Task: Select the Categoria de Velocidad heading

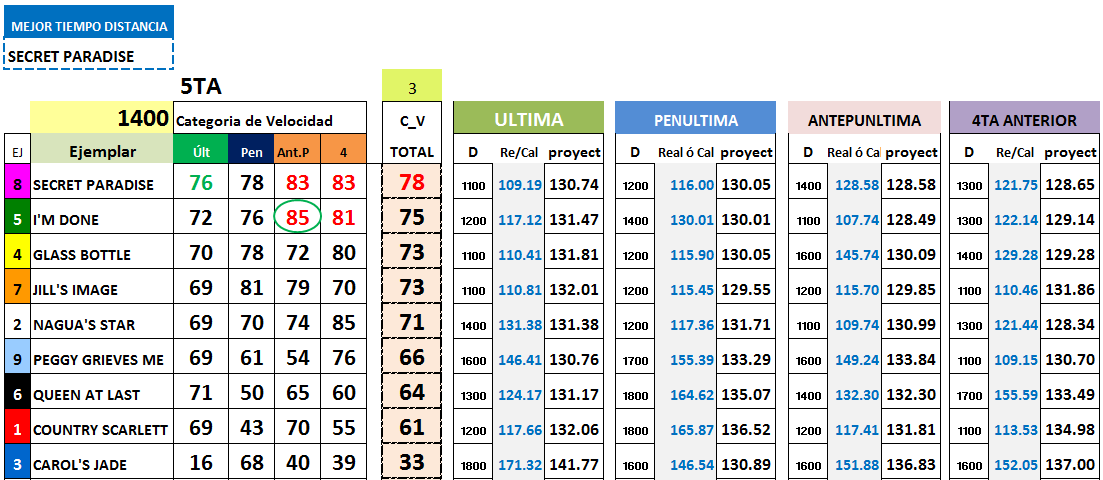Action: pos(269,120)
